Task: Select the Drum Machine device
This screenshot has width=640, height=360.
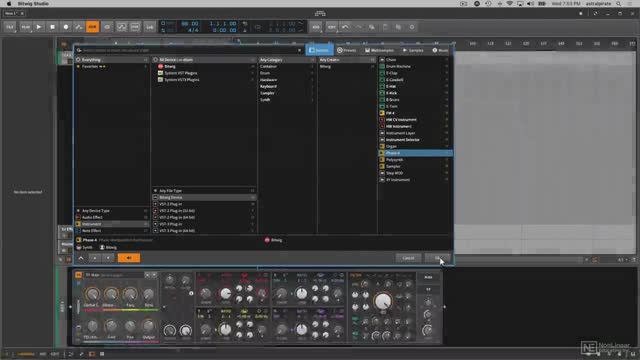Action: (415, 66)
